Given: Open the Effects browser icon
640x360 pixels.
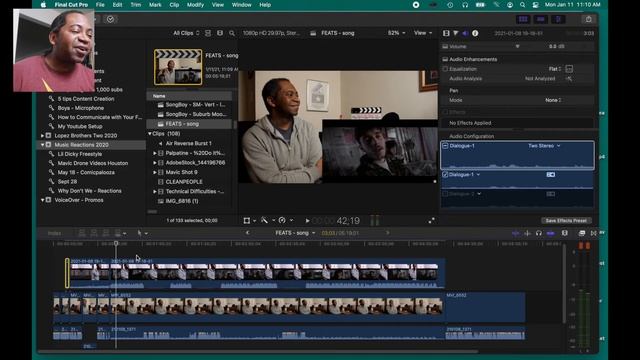Looking at the screenshot, I should [582, 233].
